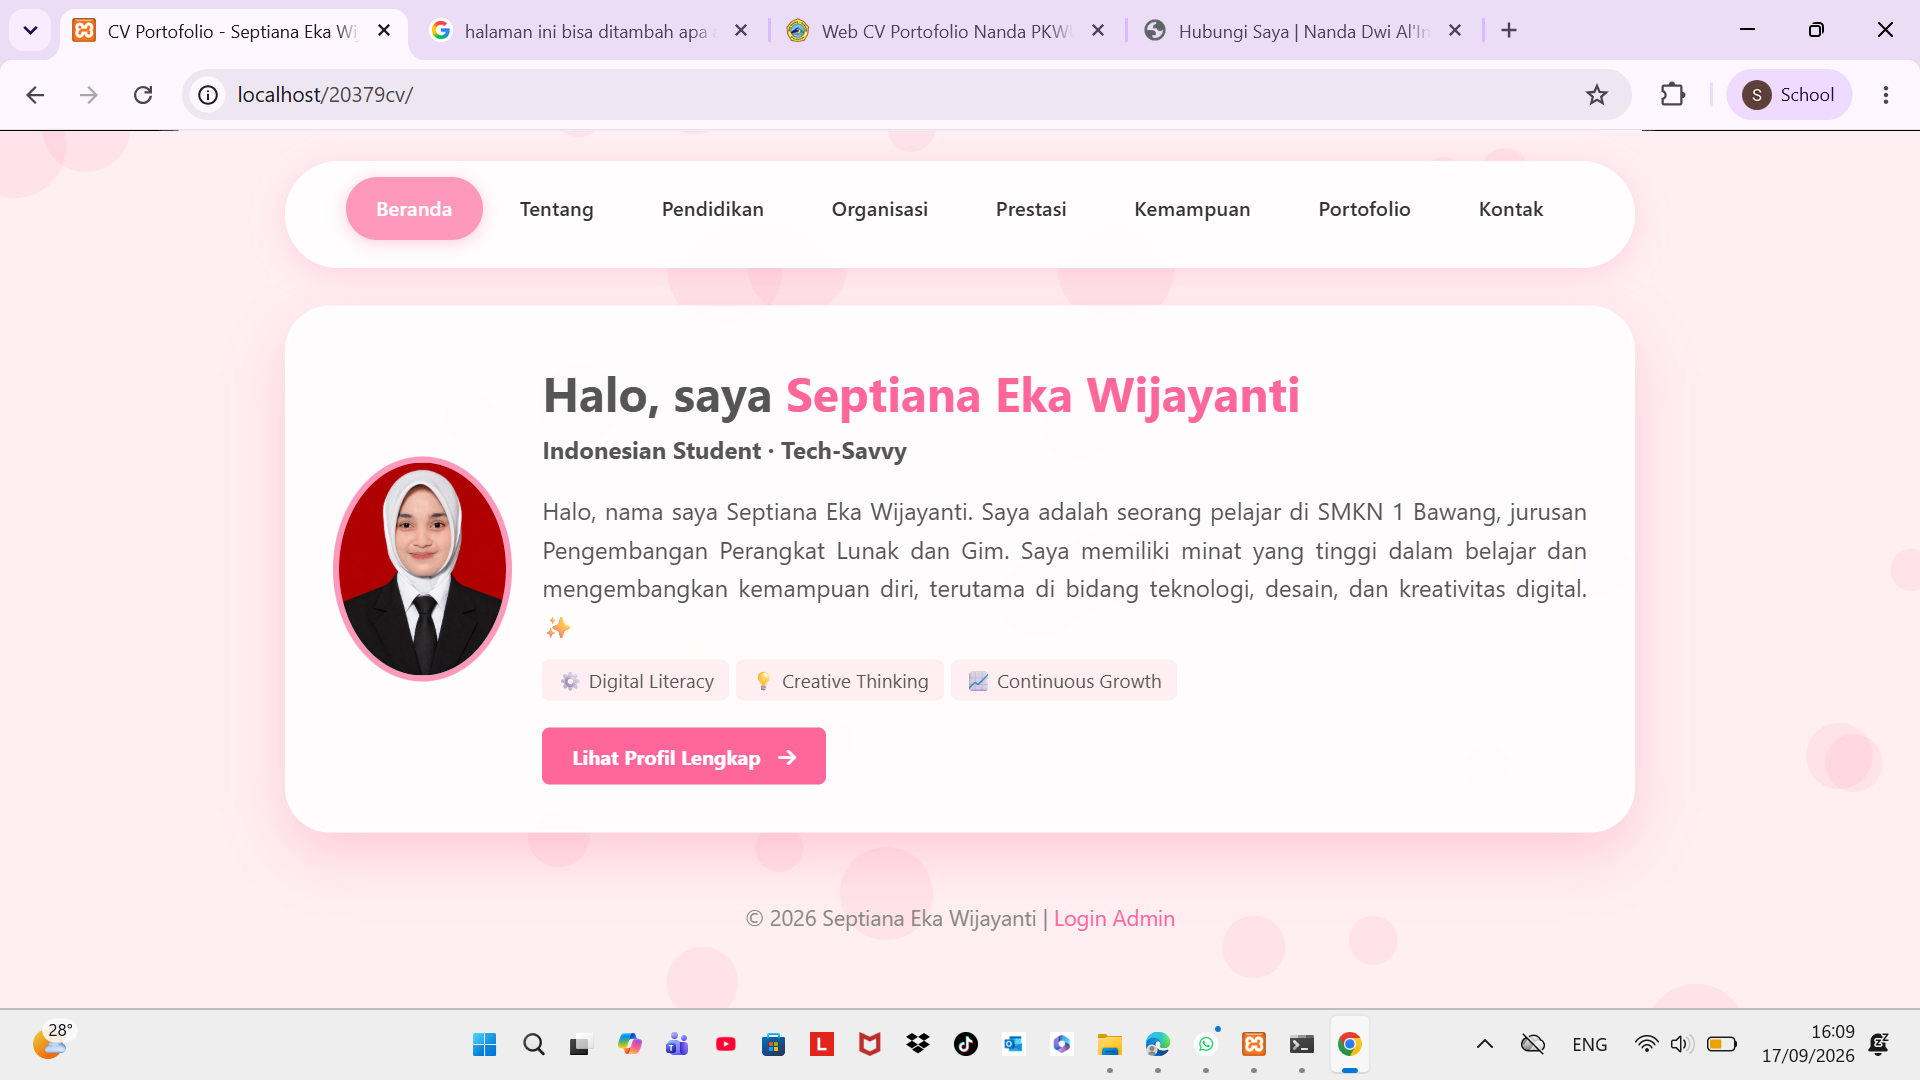Image resolution: width=1920 pixels, height=1080 pixels.
Task: Open File Explorer from taskbar
Action: [1110, 1045]
